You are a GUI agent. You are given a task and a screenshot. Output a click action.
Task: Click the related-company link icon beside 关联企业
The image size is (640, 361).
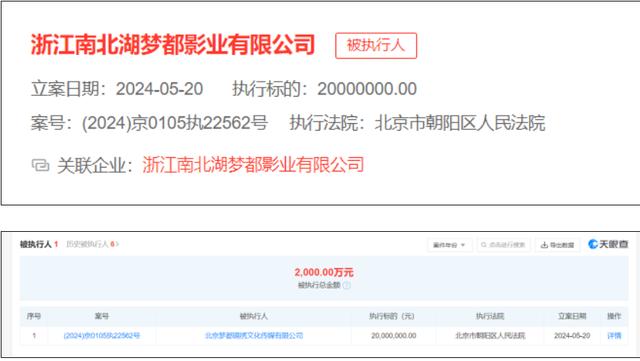pos(40,165)
